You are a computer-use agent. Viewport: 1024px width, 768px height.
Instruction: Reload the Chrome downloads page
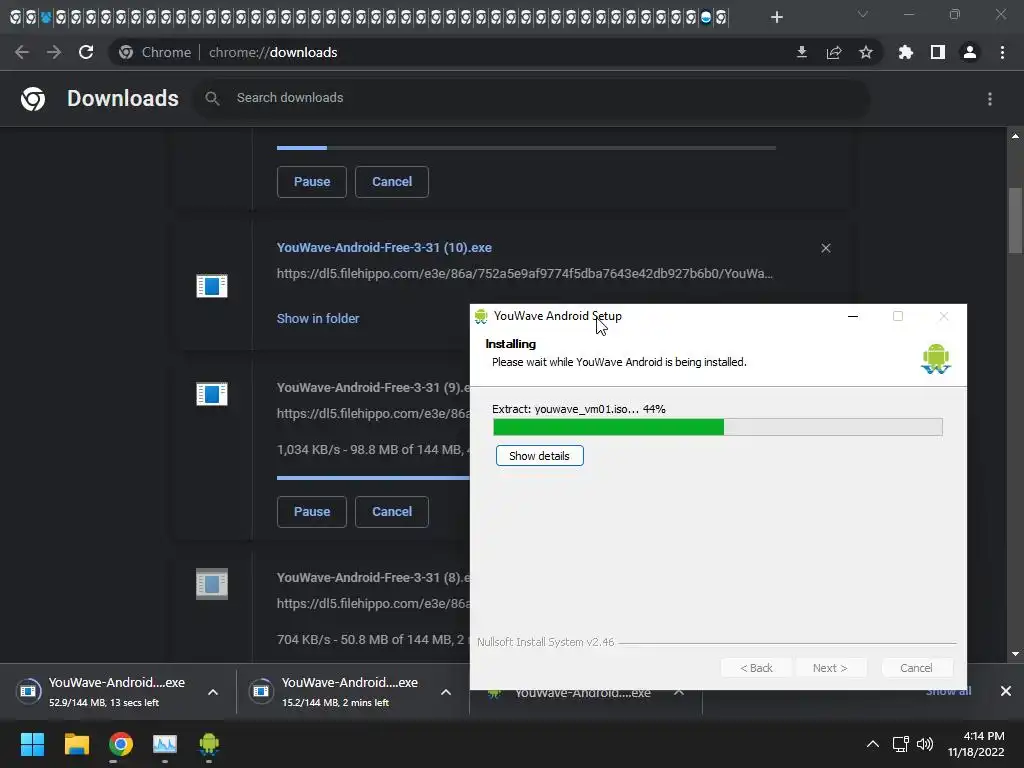point(86,52)
